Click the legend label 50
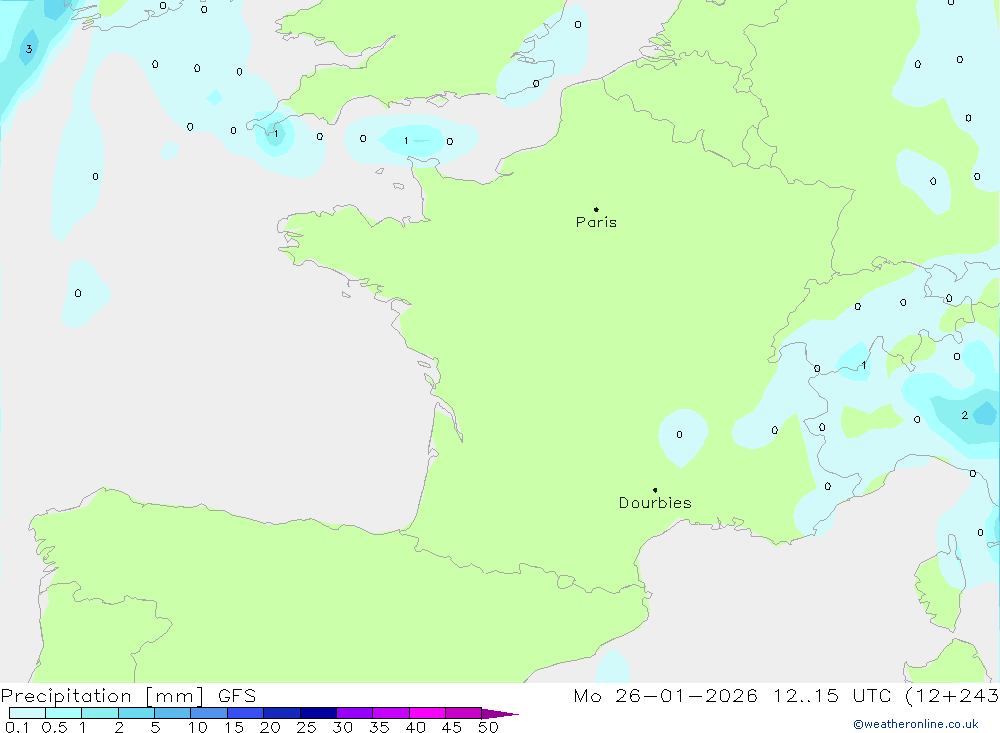Image resolution: width=1000 pixels, height=733 pixels. point(489,727)
